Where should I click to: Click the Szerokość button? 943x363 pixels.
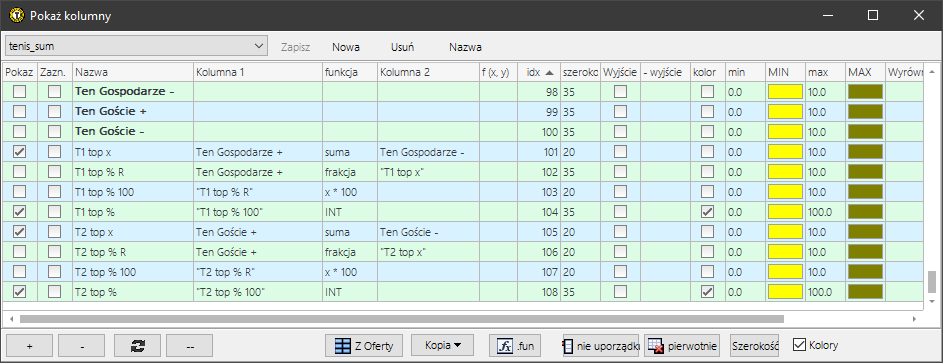click(x=755, y=346)
